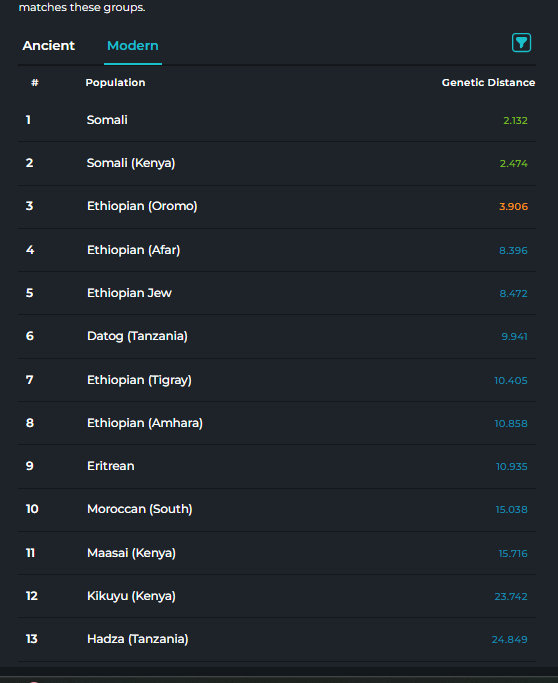Select the Ethiopian (Tigray) row

[x=277, y=380]
